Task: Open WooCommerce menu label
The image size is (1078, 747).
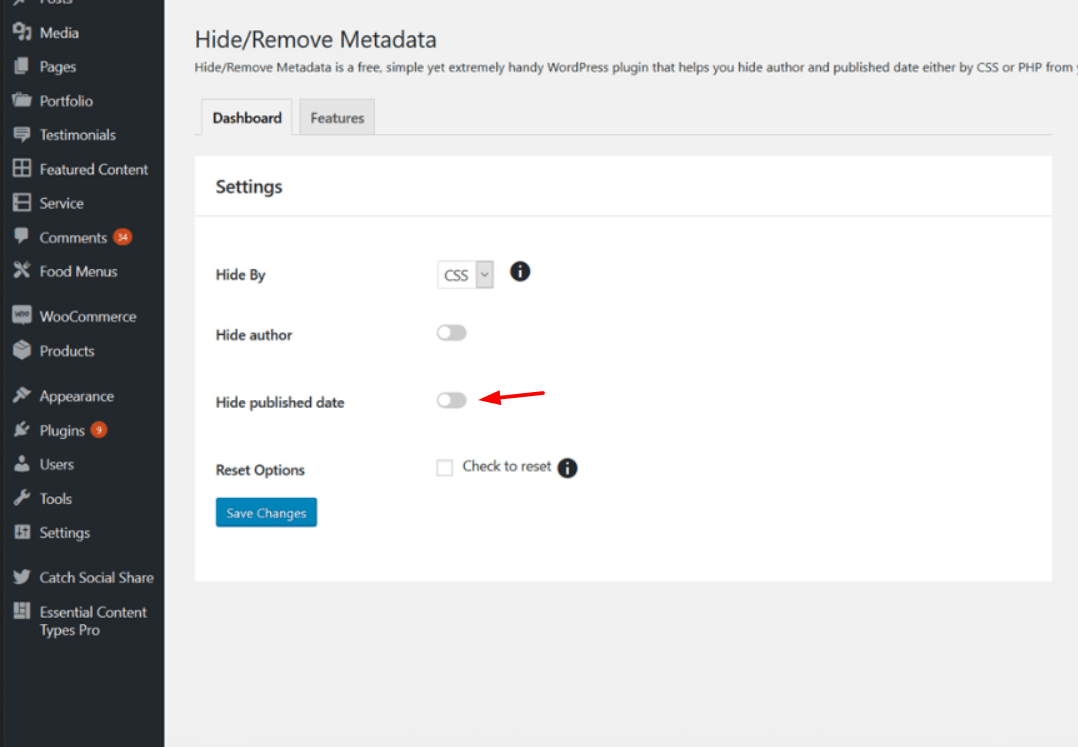Action: pyautogui.click(x=88, y=317)
